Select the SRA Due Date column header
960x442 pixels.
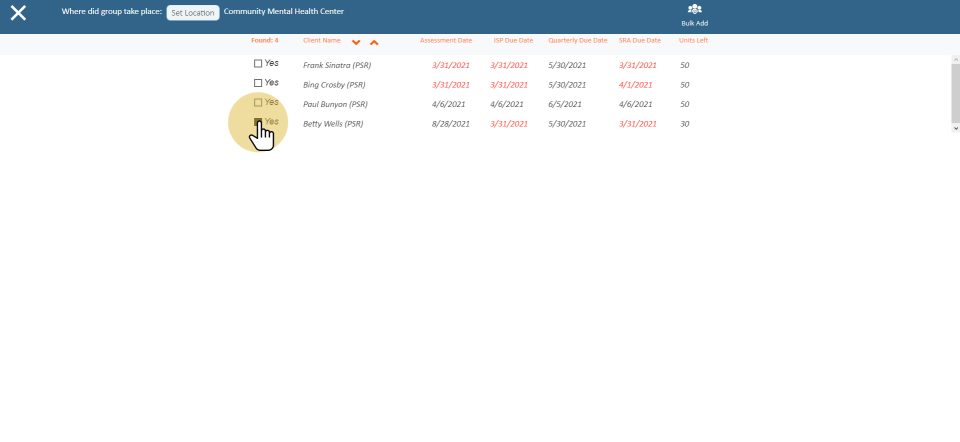(640, 41)
